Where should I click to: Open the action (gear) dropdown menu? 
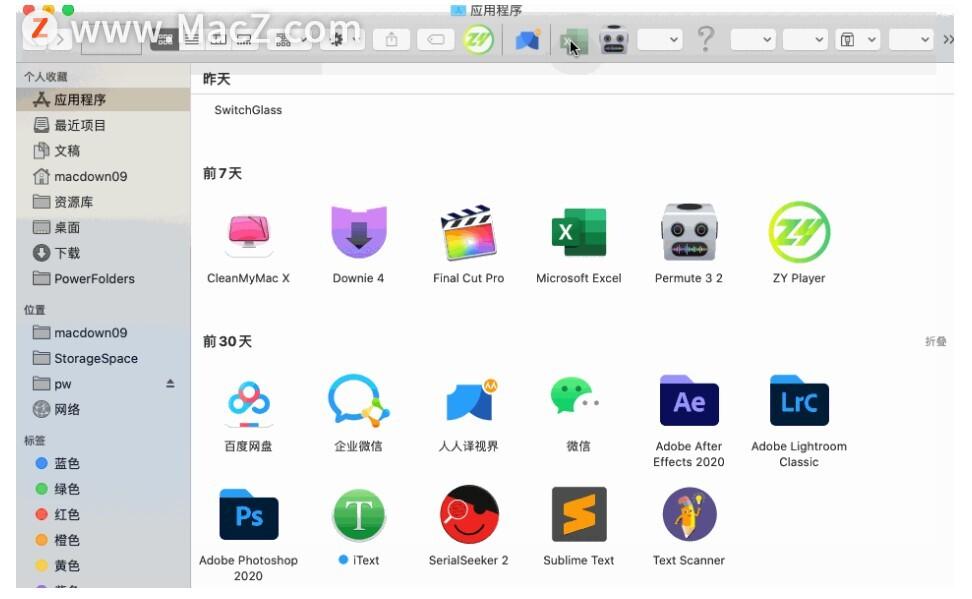tap(337, 40)
